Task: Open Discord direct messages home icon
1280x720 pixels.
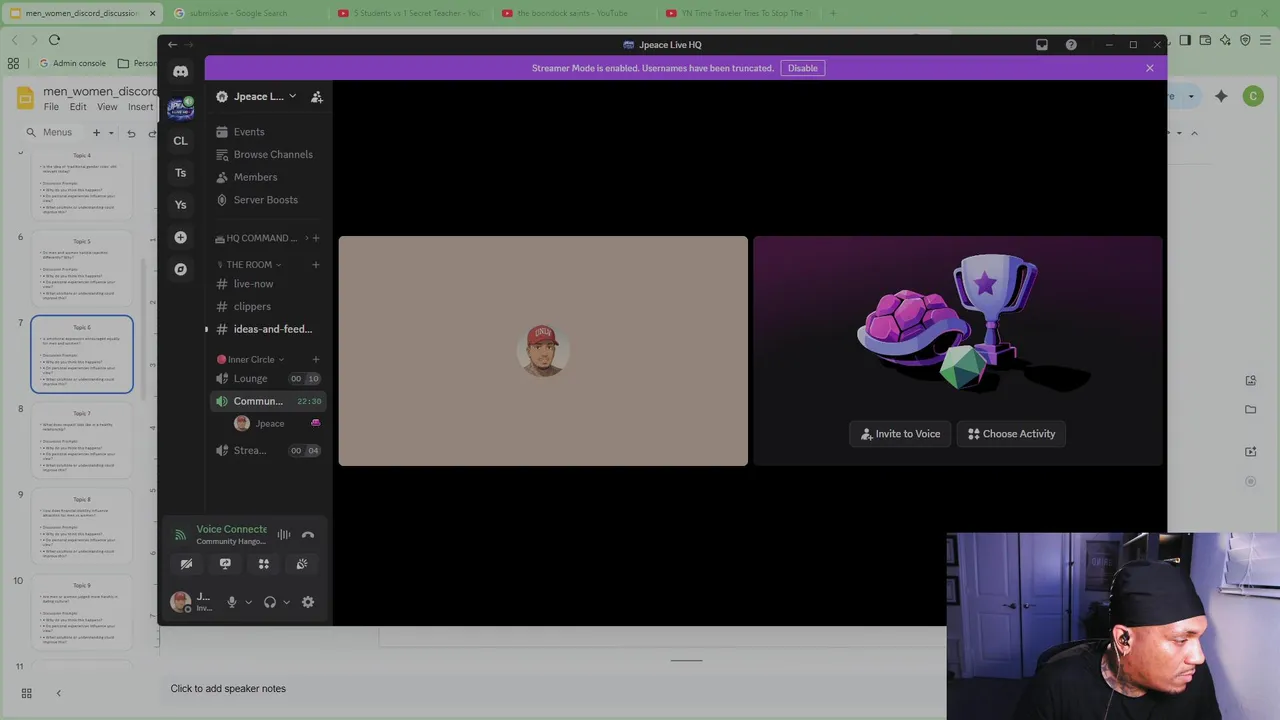Action: tap(180, 71)
